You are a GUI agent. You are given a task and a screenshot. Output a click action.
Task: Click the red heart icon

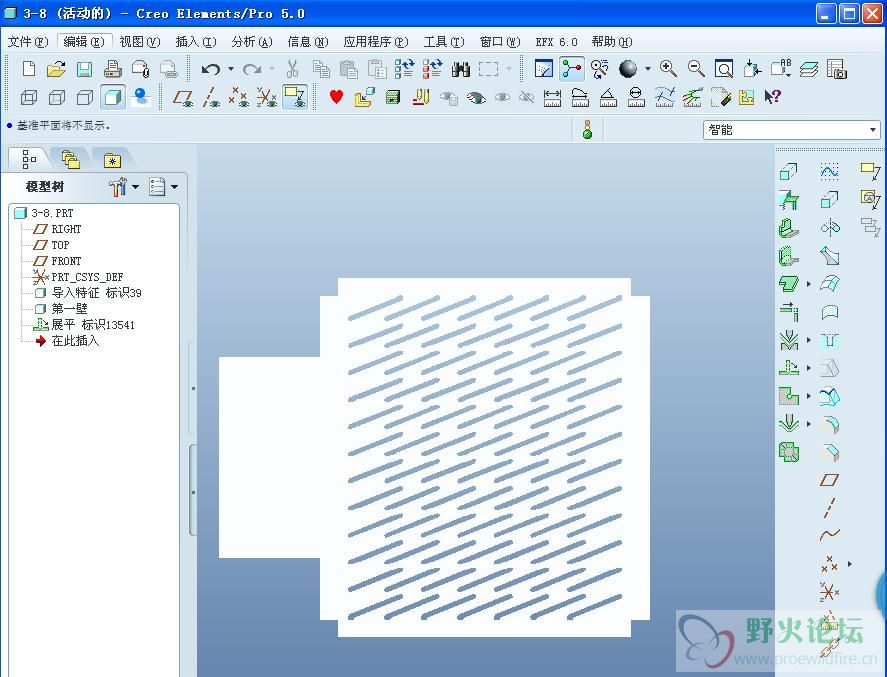click(x=336, y=97)
